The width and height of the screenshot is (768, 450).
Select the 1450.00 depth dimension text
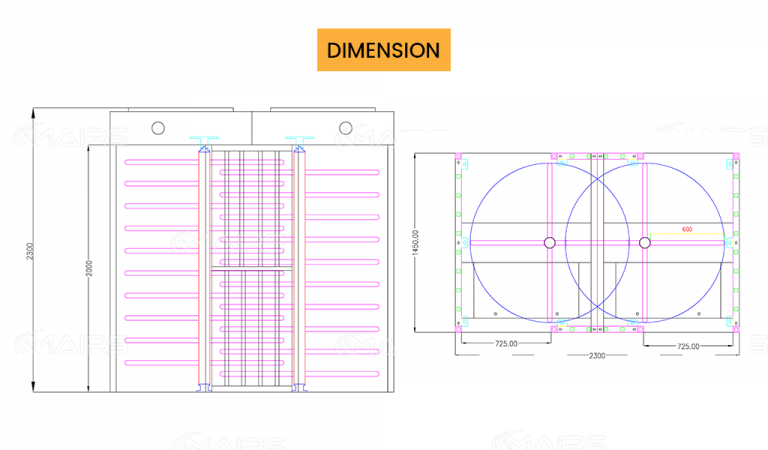[x=415, y=241]
